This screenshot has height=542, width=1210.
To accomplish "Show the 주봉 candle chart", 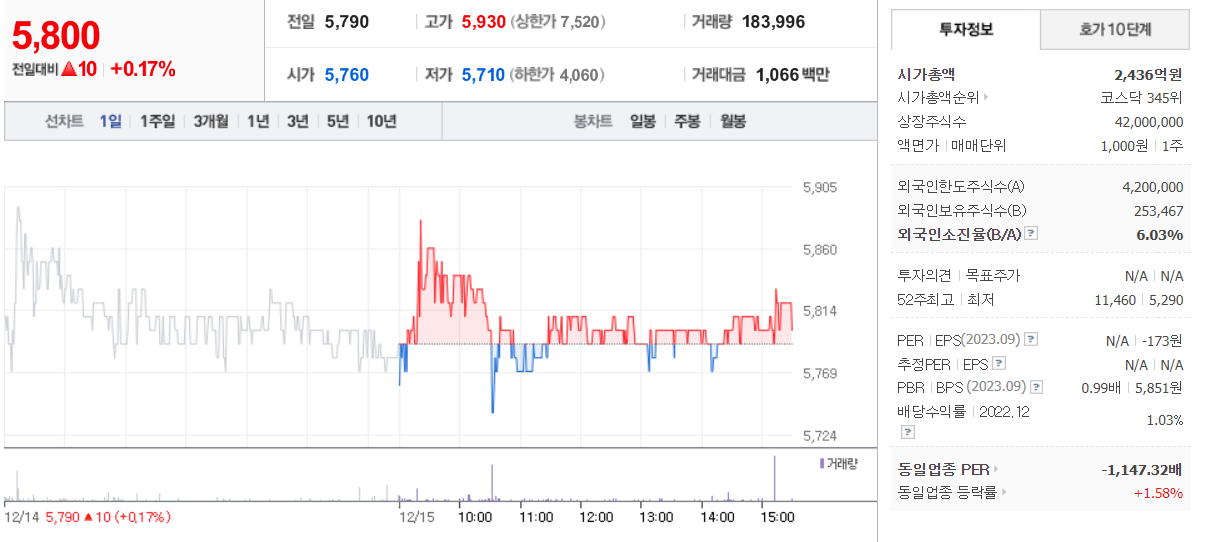I will pyautogui.click(x=687, y=121).
